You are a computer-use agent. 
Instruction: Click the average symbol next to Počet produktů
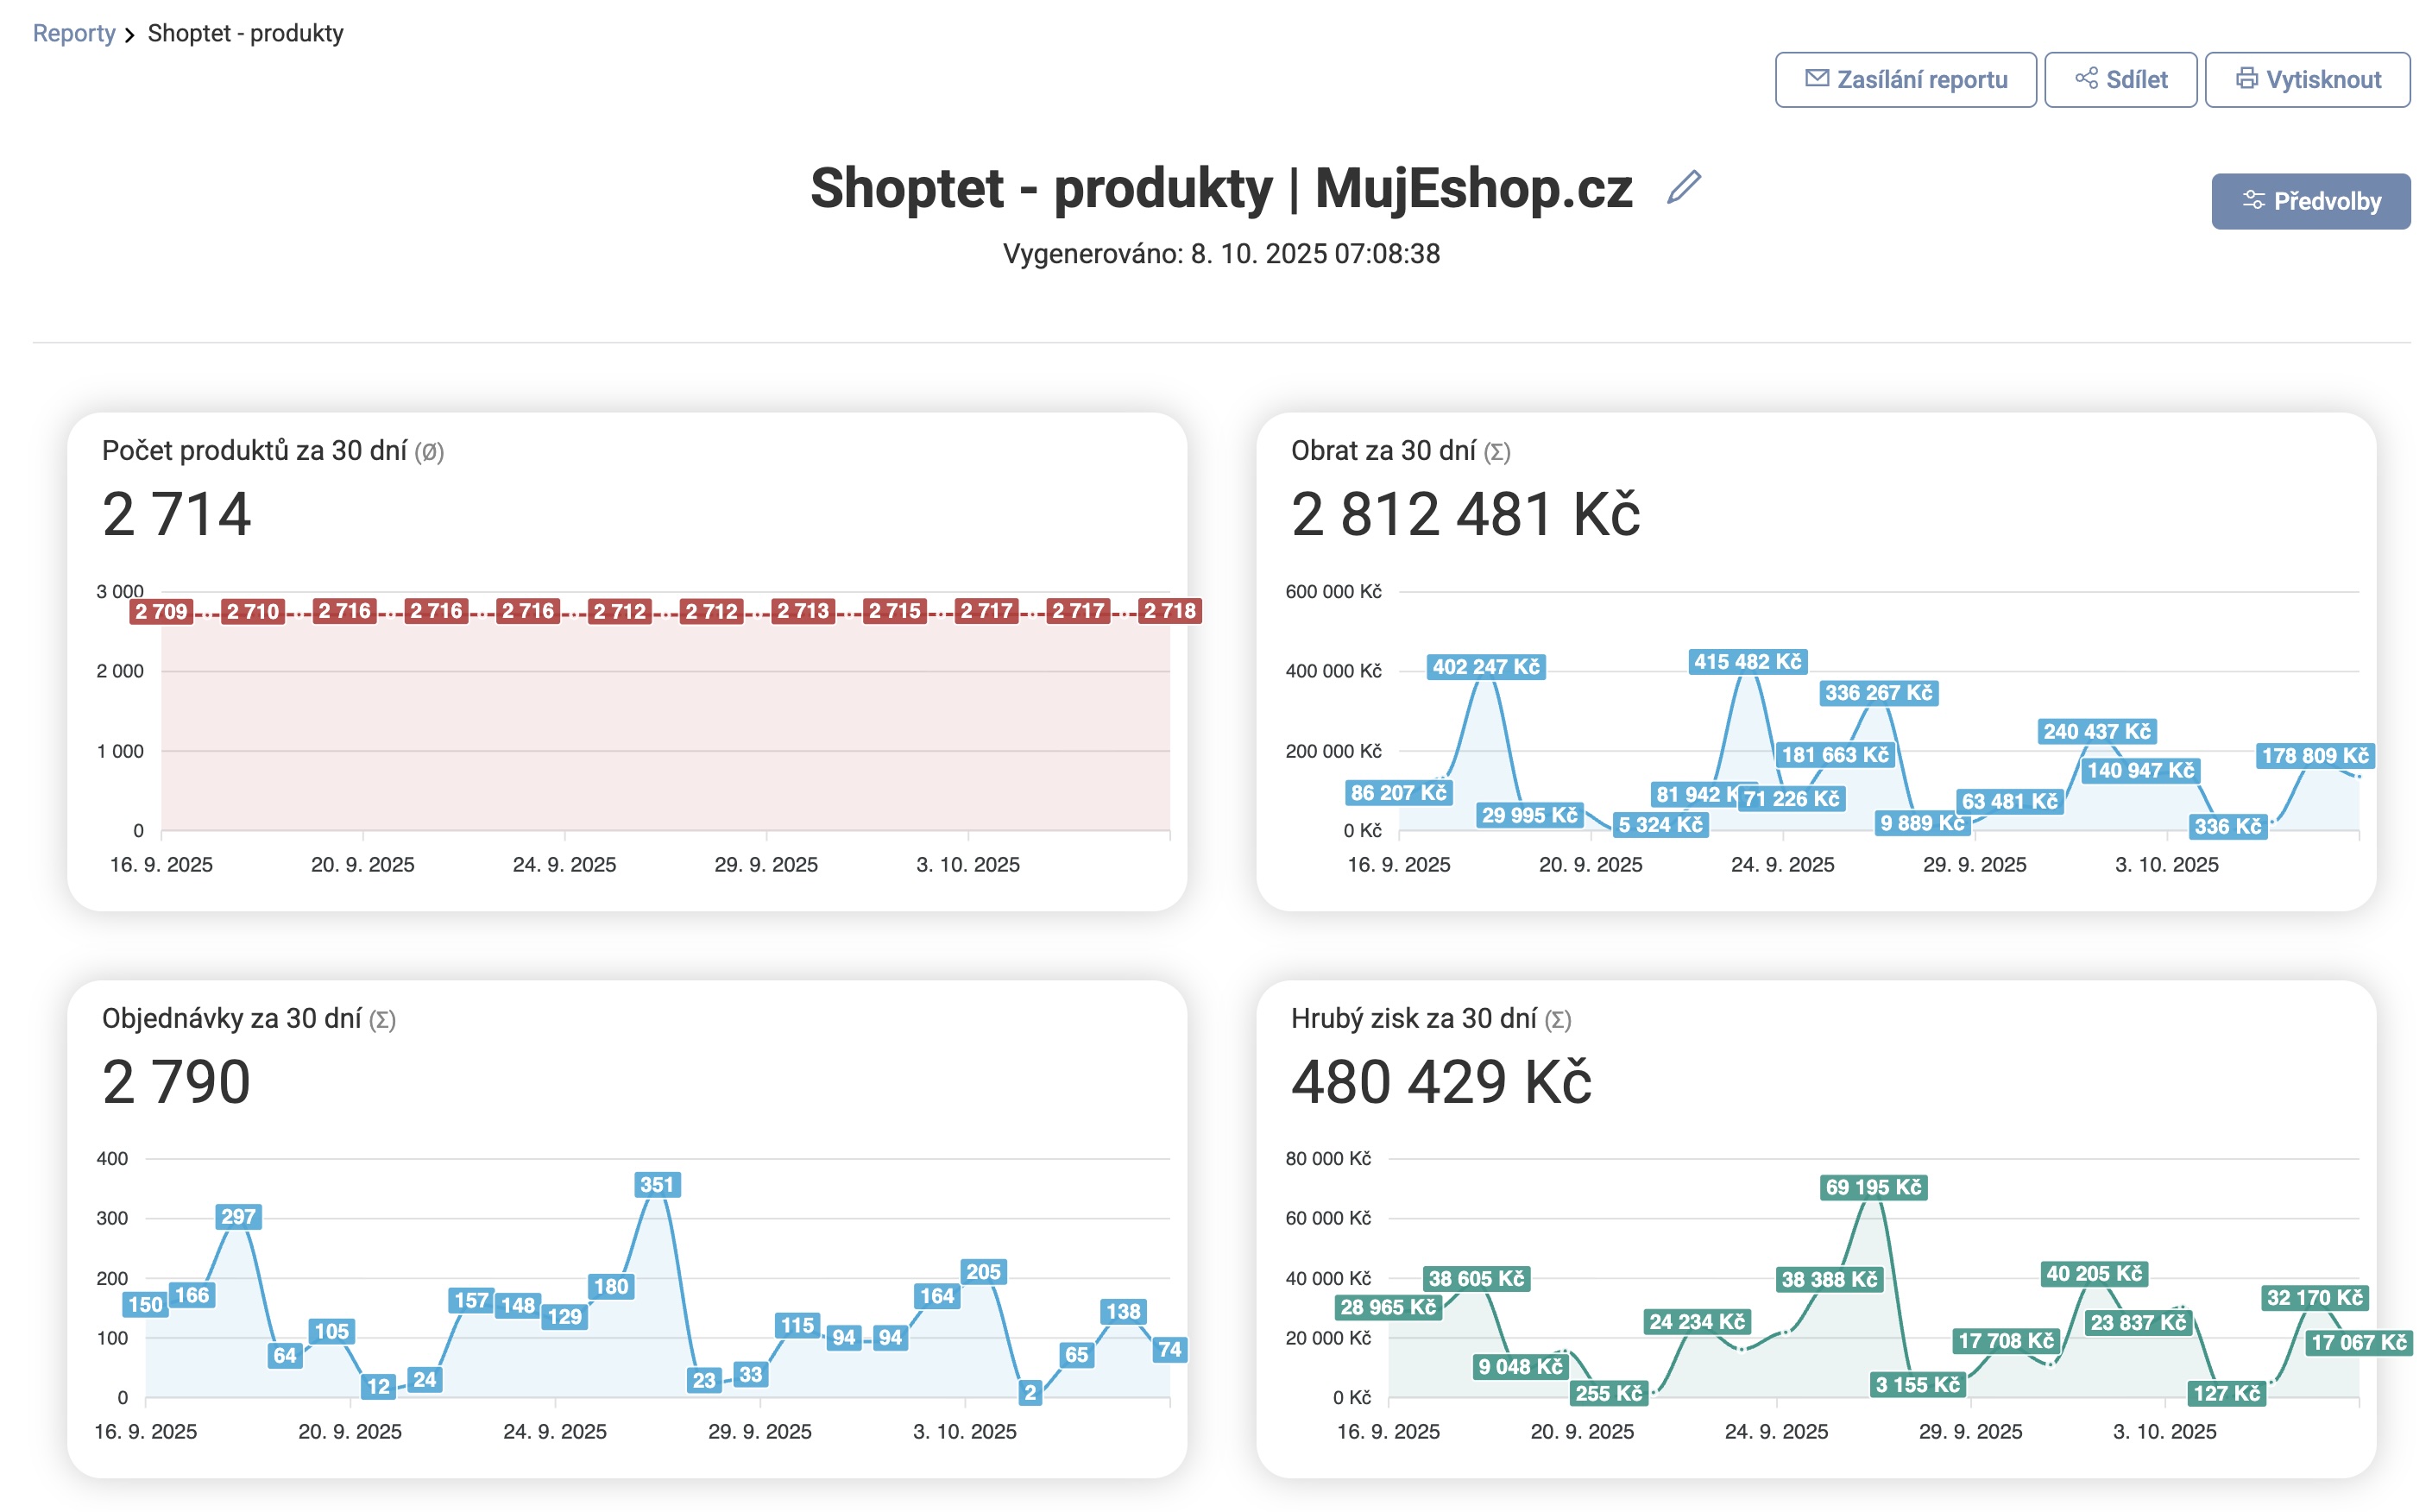click(x=429, y=452)
